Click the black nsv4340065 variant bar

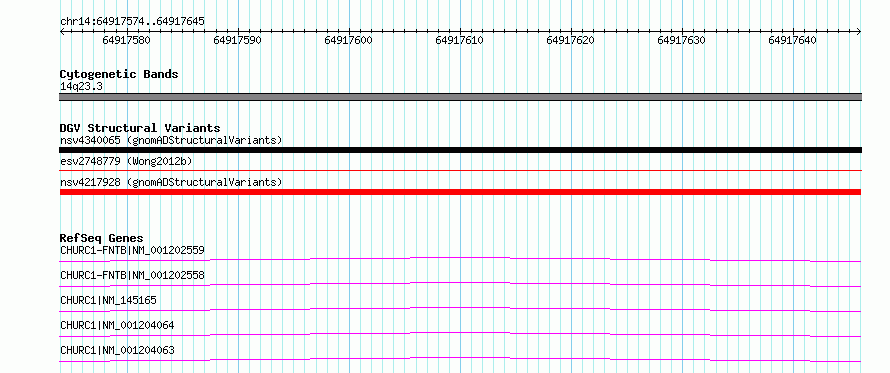[x=460, y=150]
